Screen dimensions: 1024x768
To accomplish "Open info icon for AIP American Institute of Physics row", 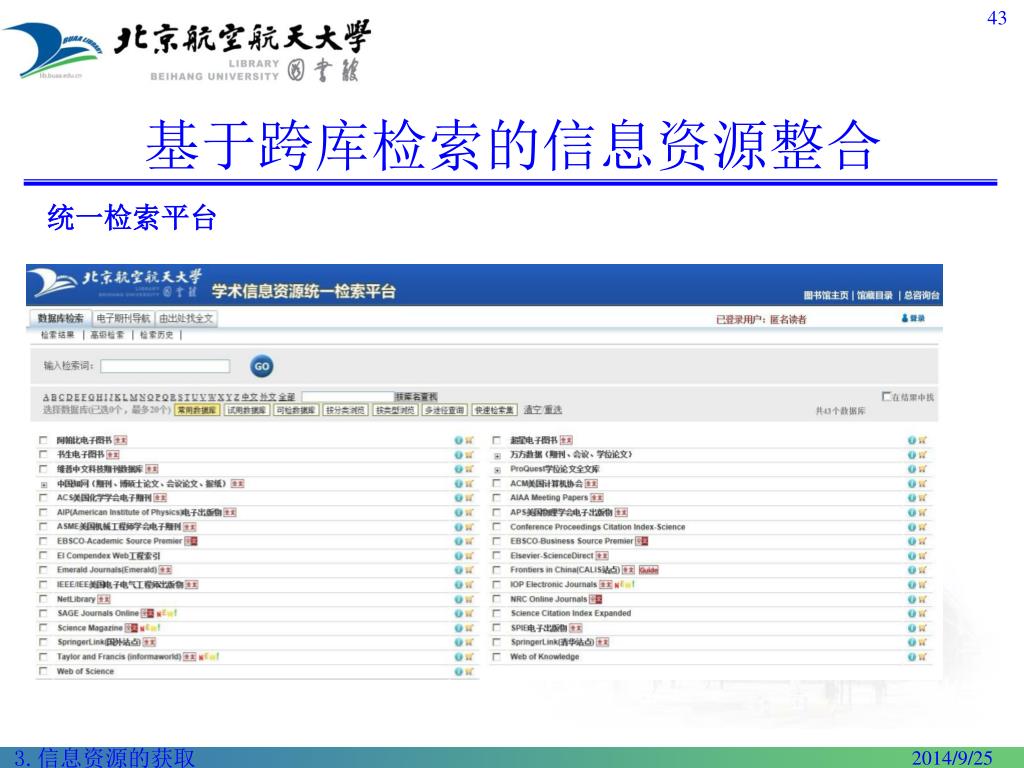I will 458,513.
